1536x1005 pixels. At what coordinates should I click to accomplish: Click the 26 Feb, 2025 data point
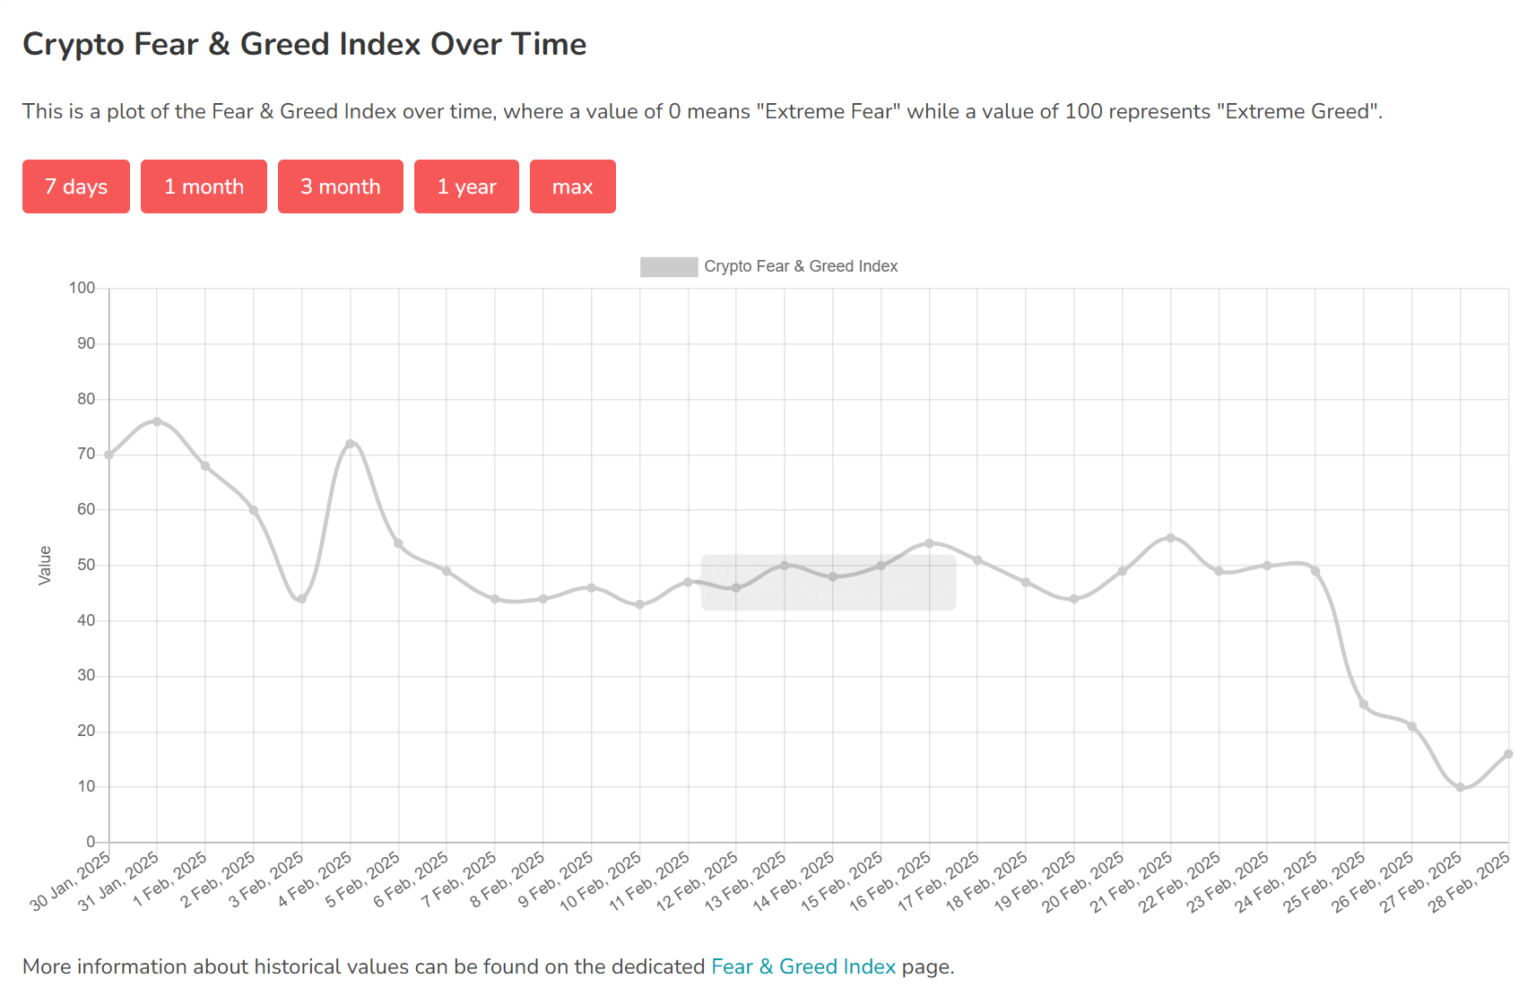coord(1412,726)
